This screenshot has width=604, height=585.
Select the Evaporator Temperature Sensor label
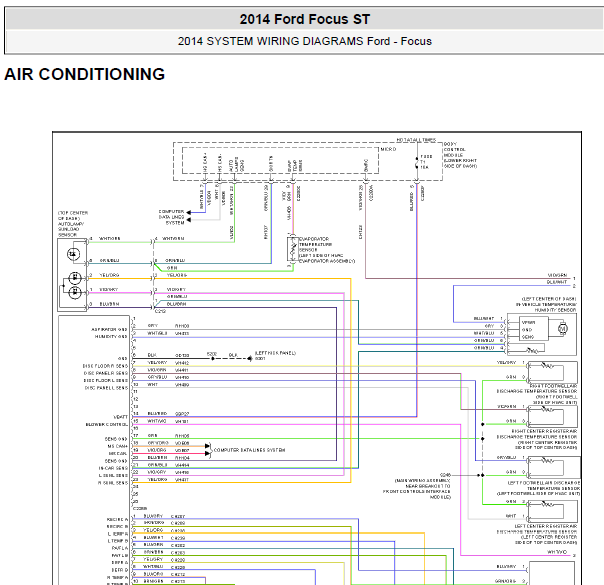327,250
